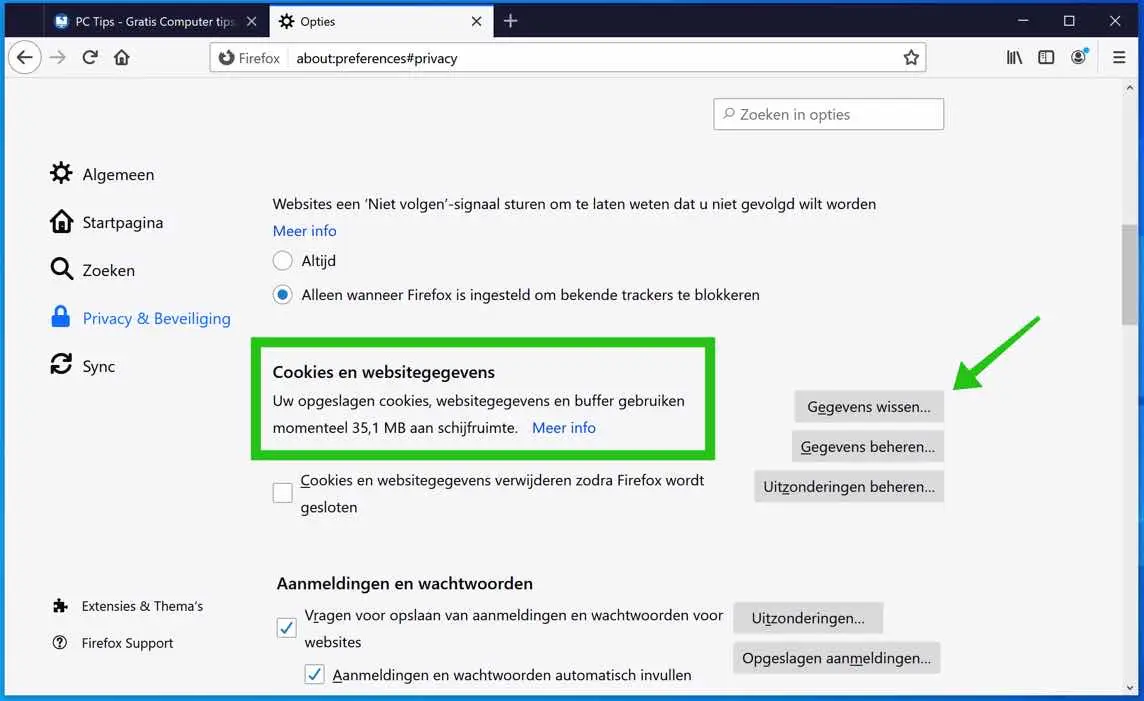Close the Opties tab
Image resolution: width=1144 pixels, height=701 pixels.
(x=476, y=21)
